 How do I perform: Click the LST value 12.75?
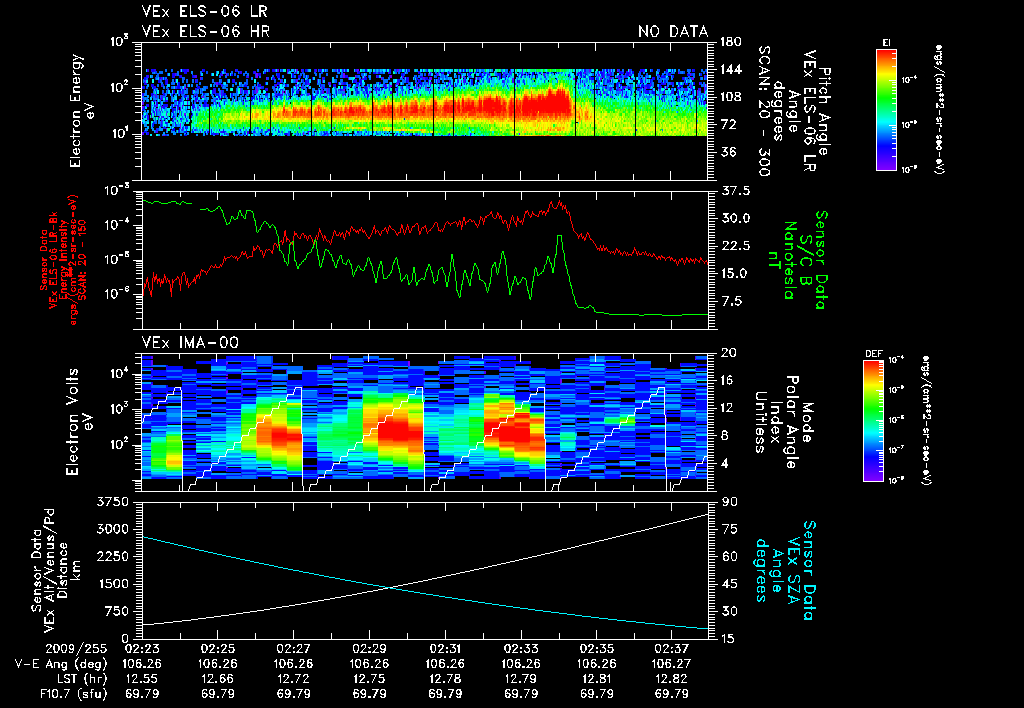(369, 679)
